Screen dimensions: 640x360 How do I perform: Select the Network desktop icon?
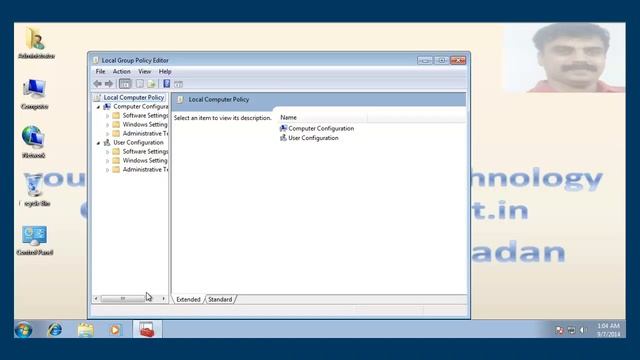tap(33, 142)
